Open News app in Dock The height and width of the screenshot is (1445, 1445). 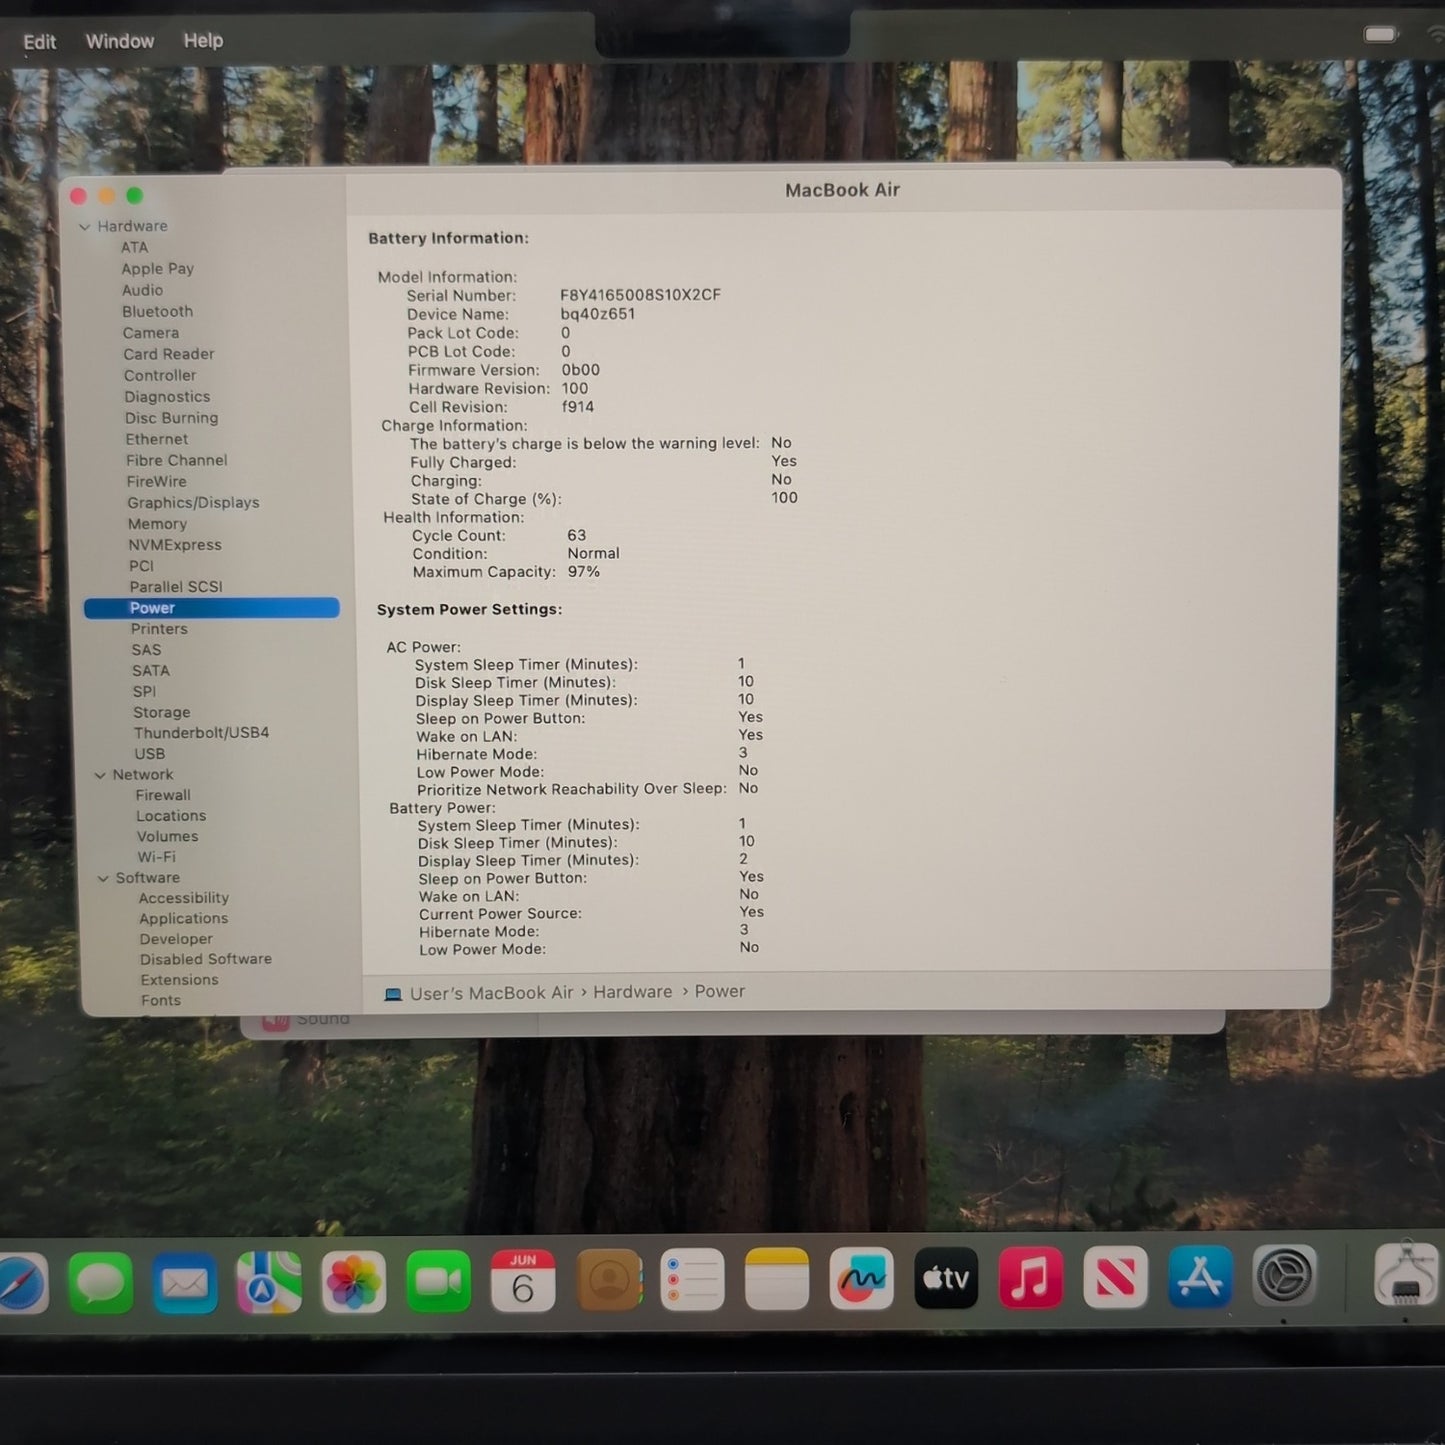[1115, 1277]
